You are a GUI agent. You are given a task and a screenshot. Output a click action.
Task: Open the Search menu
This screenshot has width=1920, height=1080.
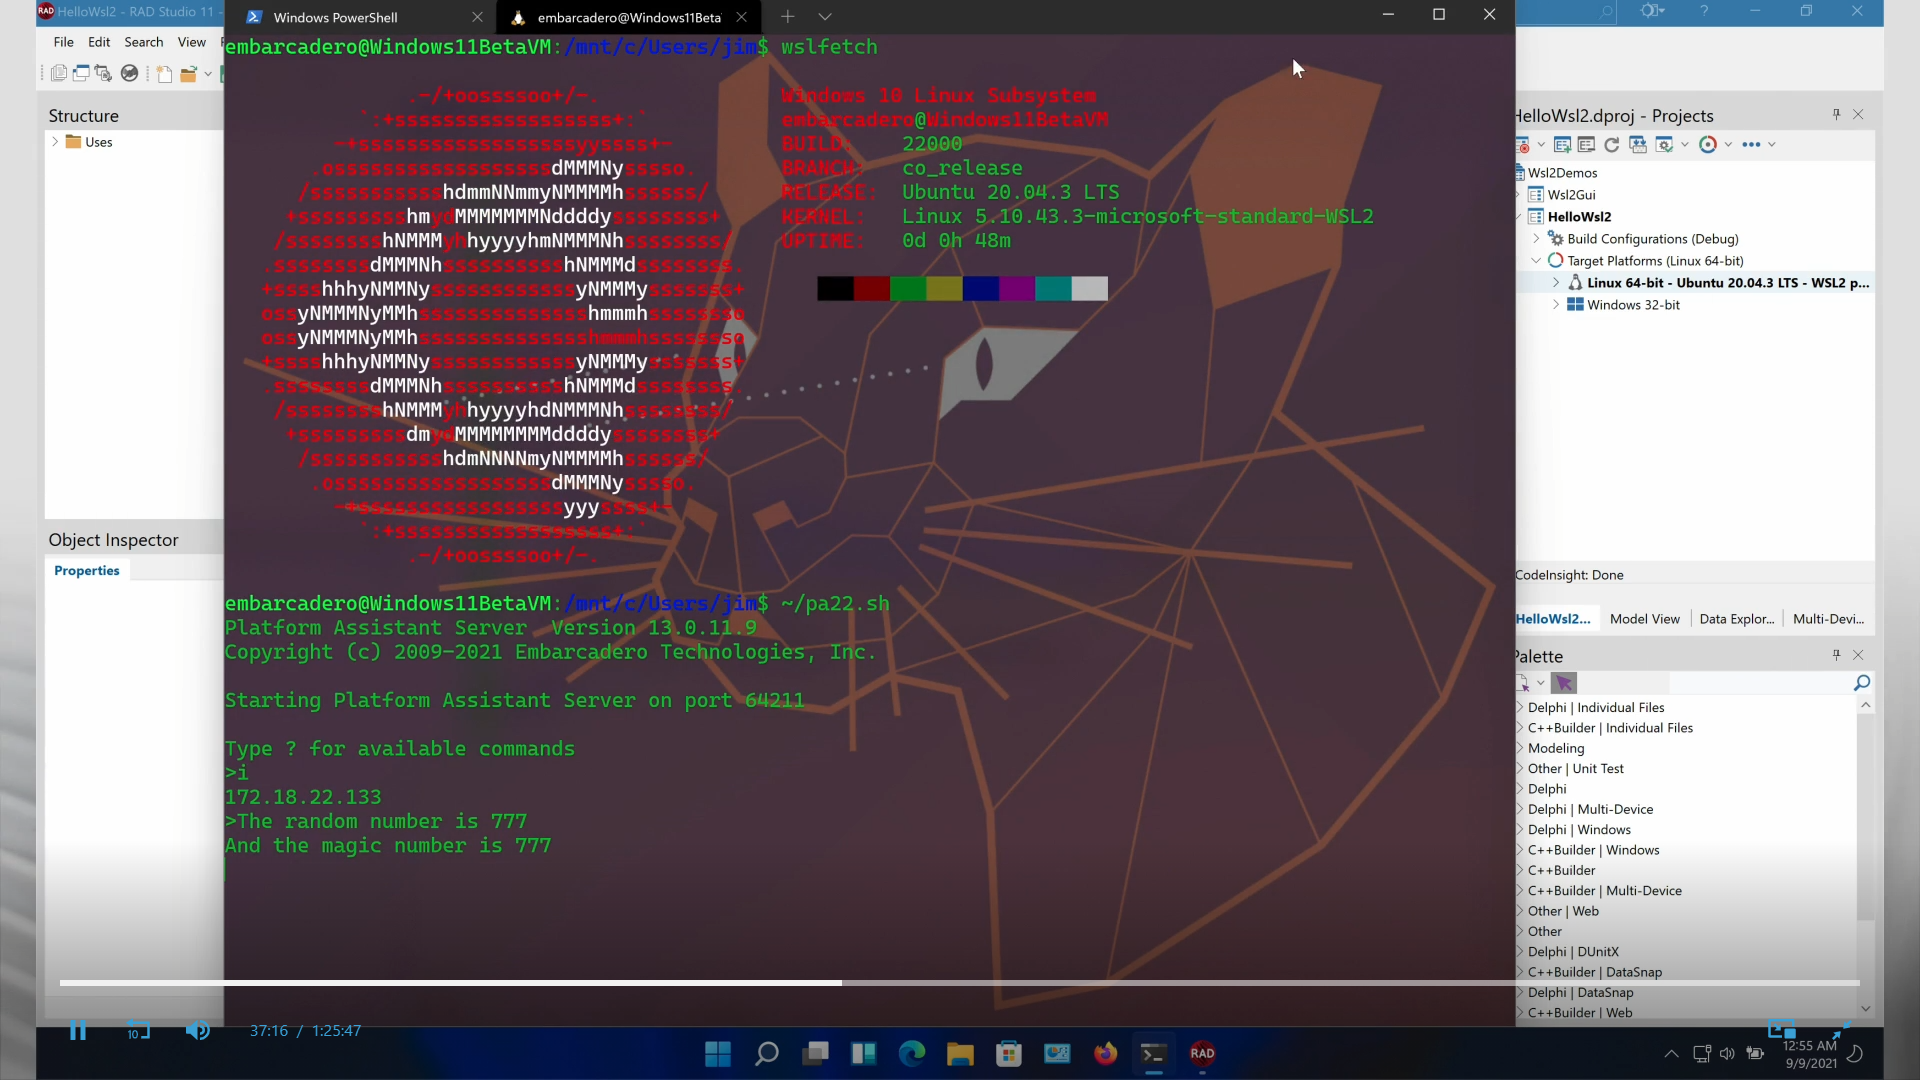(x=143, y=42)
